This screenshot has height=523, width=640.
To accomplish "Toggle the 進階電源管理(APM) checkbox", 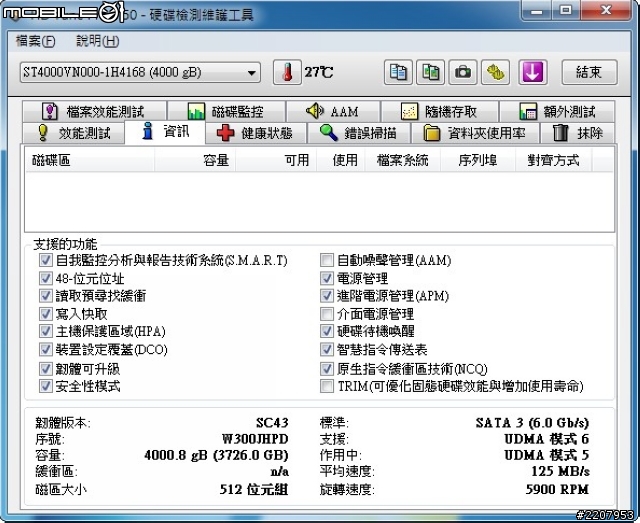I will tap(327, 296).
